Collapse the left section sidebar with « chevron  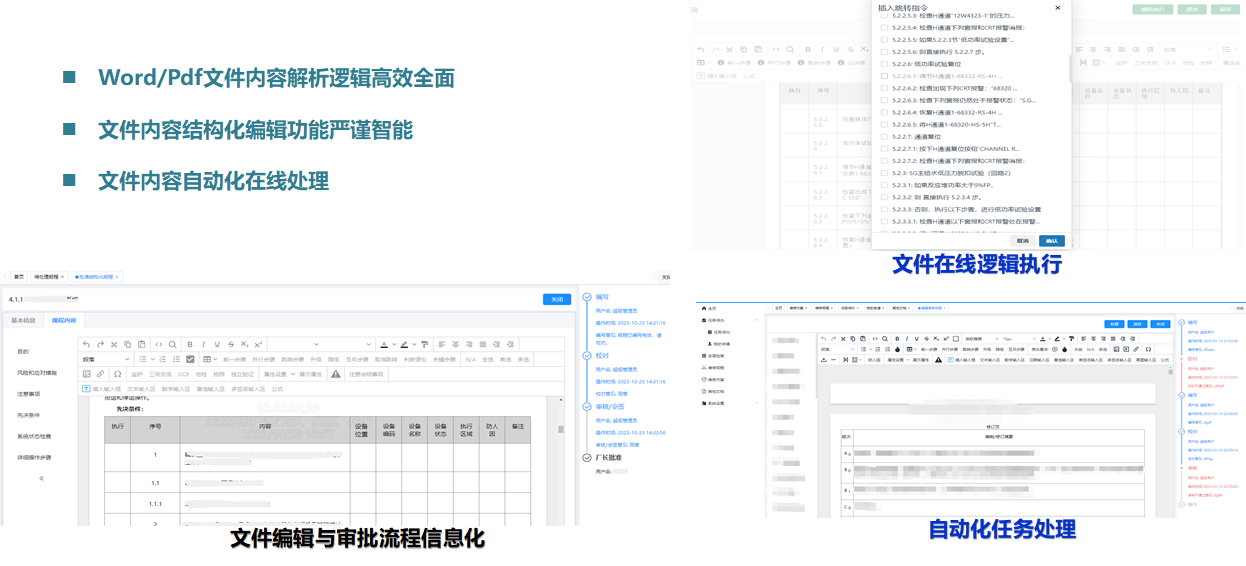(41, 478)
